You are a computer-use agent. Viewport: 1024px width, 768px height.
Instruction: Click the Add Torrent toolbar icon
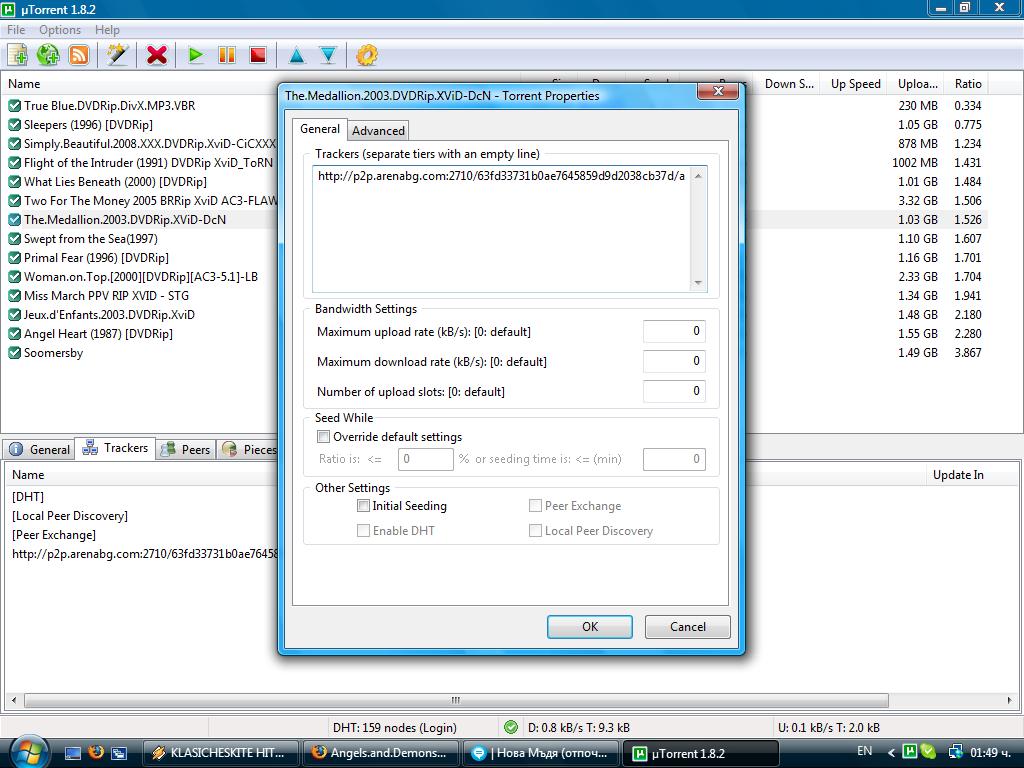(x=18, y=56)
